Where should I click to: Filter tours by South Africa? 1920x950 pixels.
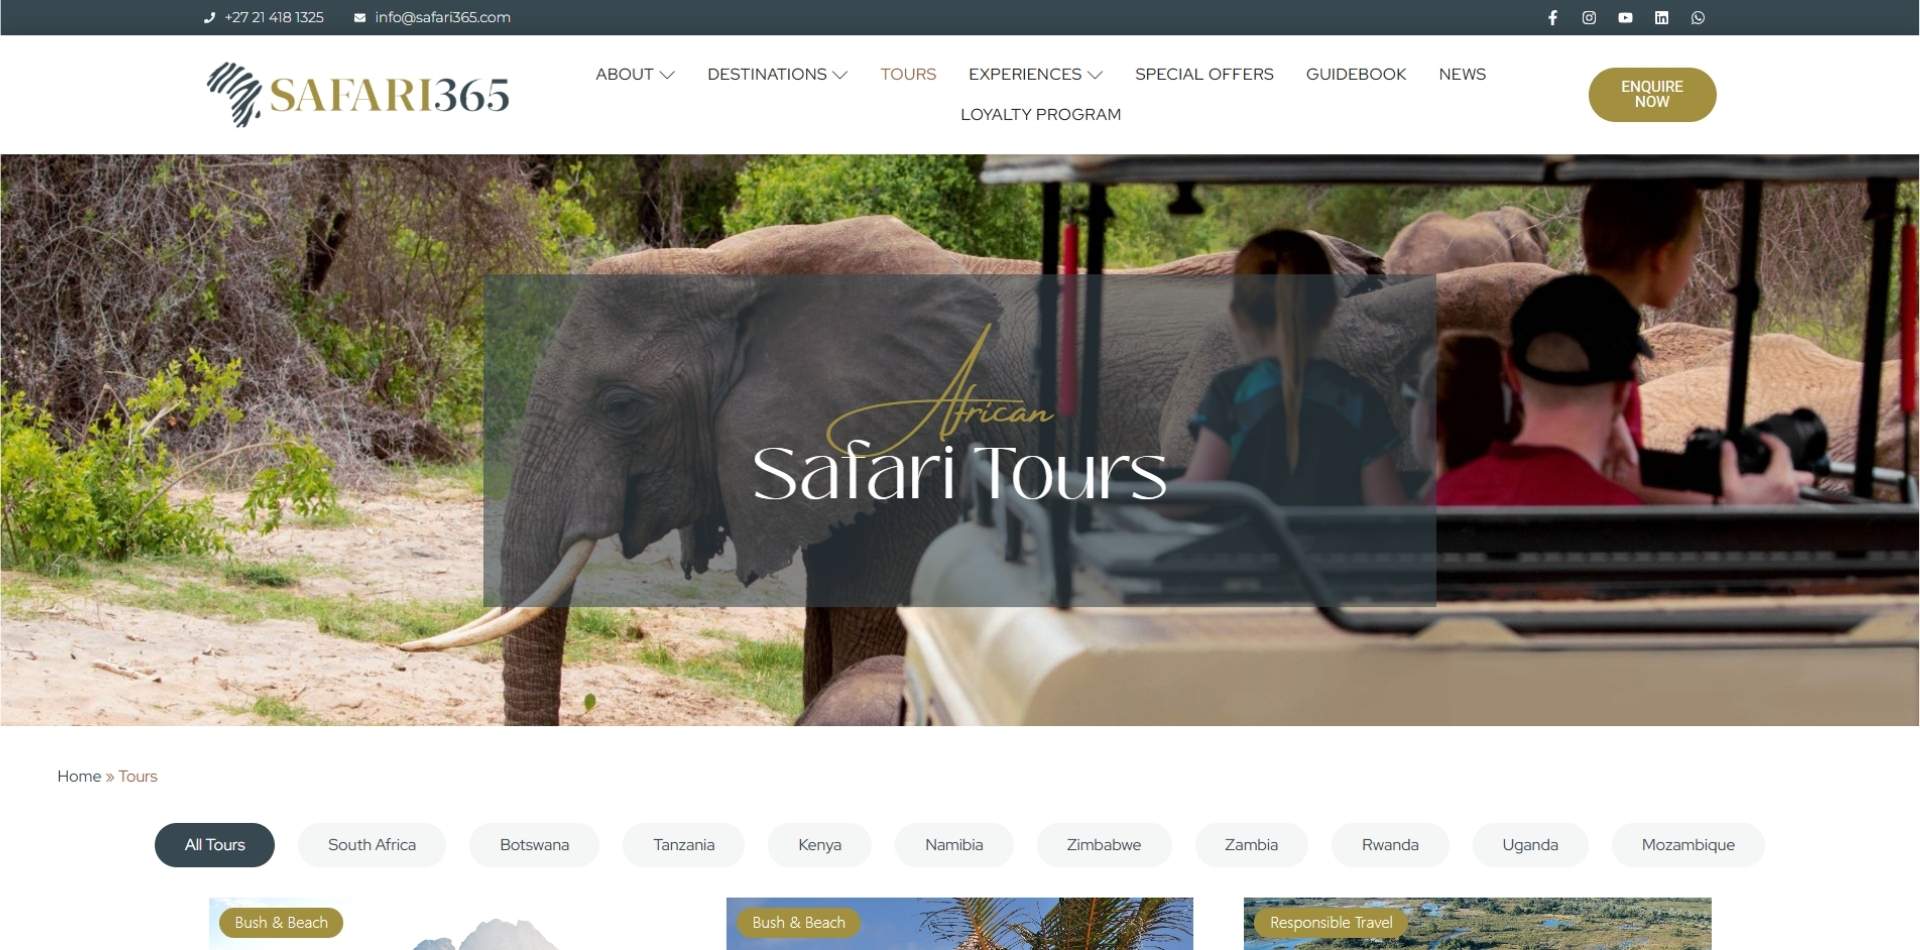[x=371, y=844]
